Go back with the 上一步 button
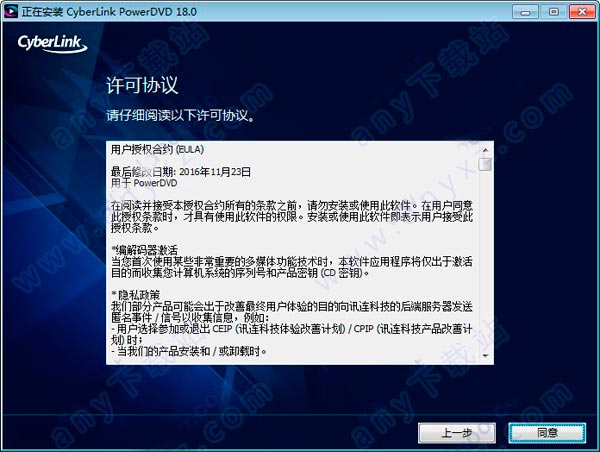Viewport: 600px width, 452px height. (x=457, y=433)
